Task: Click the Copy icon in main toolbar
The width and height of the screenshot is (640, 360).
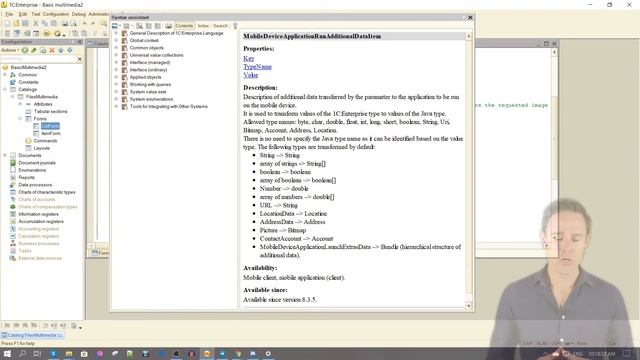Action: (x=44, y=23)
